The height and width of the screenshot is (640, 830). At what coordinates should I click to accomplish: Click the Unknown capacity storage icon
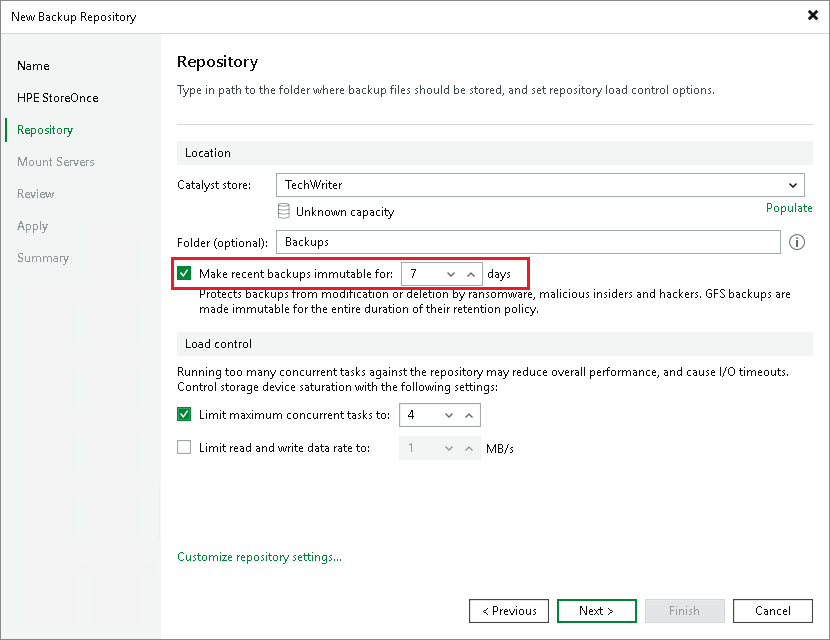click(x=284, y=211)
